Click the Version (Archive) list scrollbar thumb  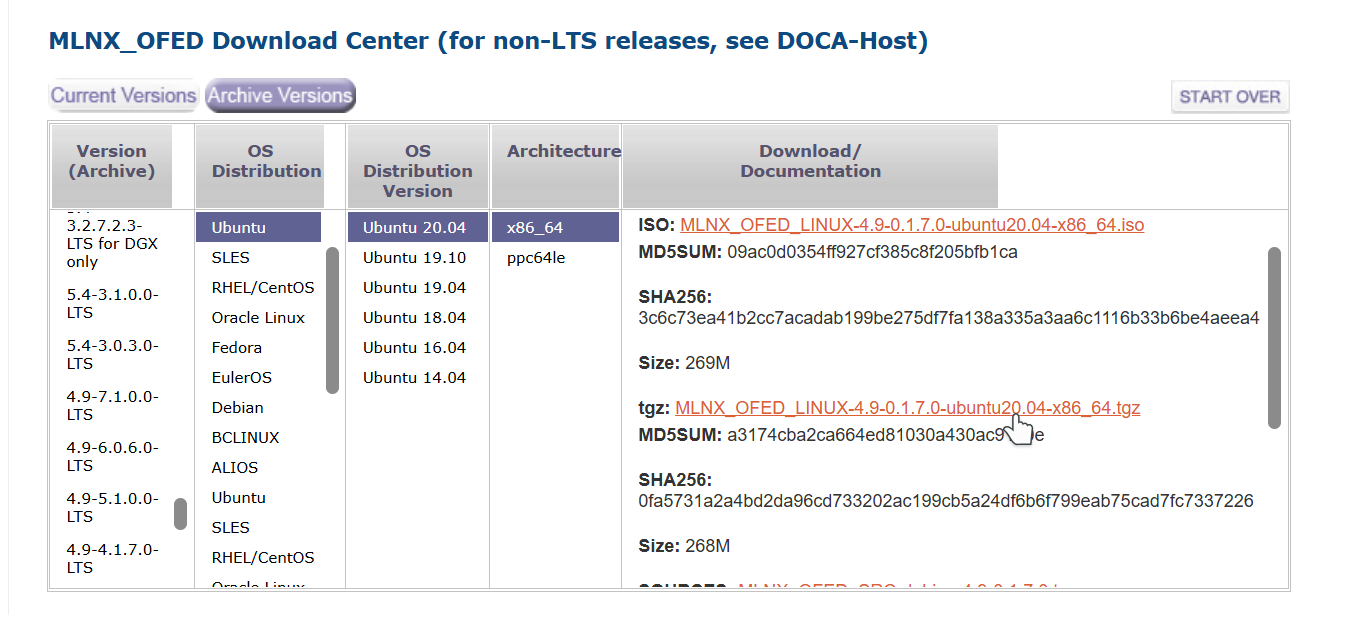click(180, 514)
